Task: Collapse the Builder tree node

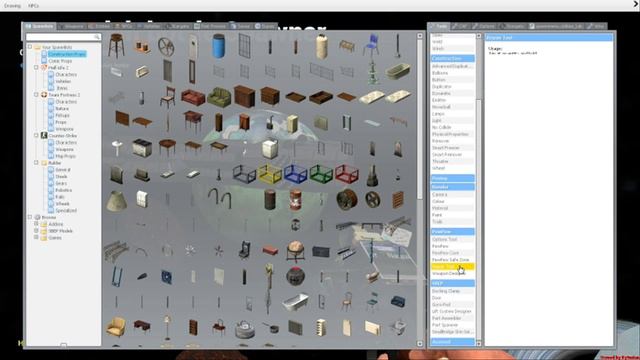Action: click(36, 162)
